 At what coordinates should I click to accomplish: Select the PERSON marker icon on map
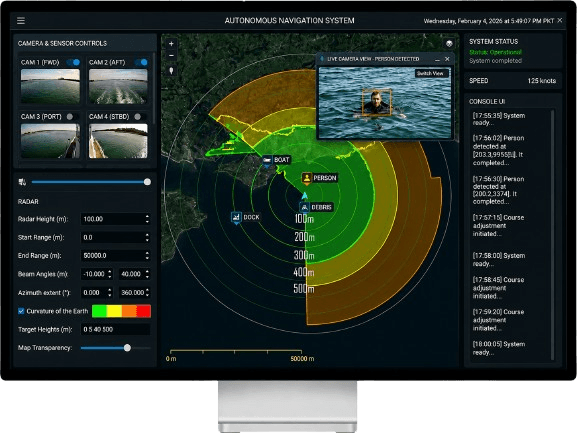[307, 178]
